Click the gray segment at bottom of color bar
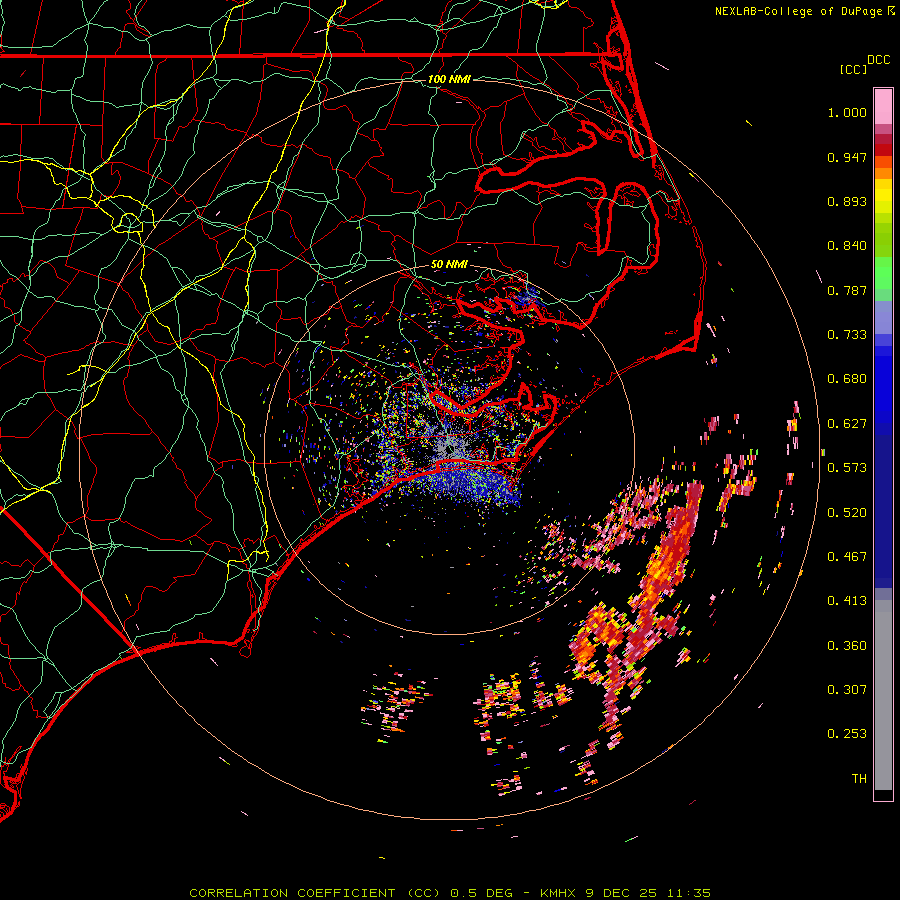900x900 pixels. click(x=883, y=695)
